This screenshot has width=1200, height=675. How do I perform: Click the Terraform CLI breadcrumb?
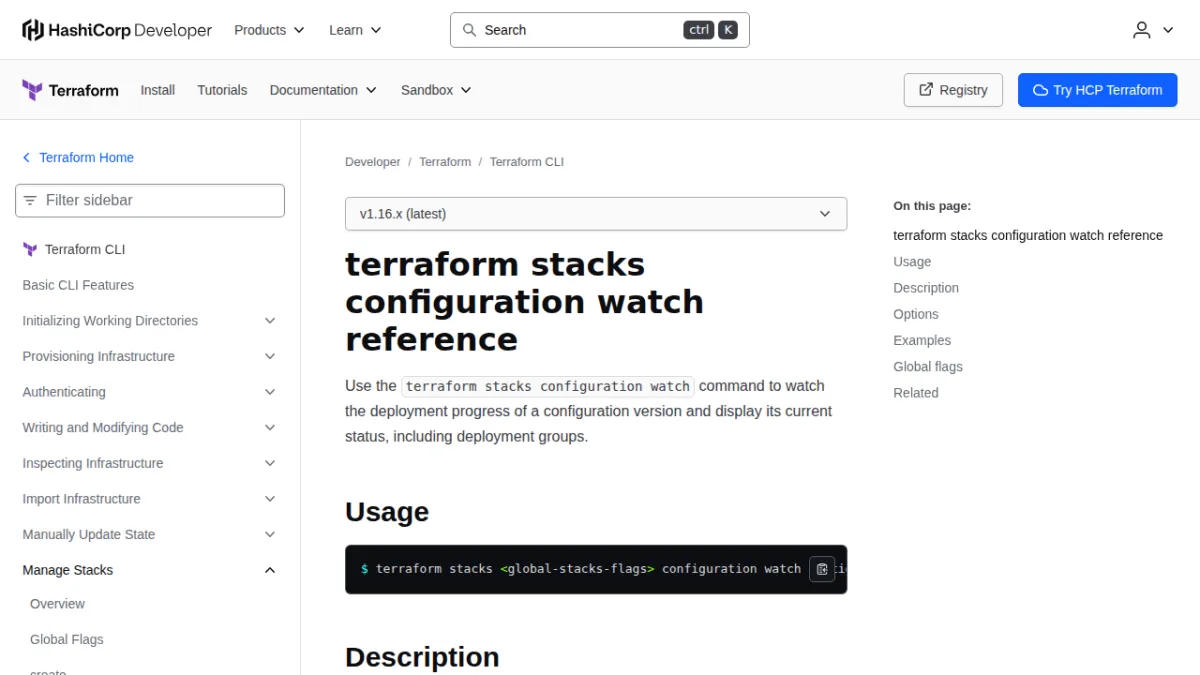(x=527, y=162)
